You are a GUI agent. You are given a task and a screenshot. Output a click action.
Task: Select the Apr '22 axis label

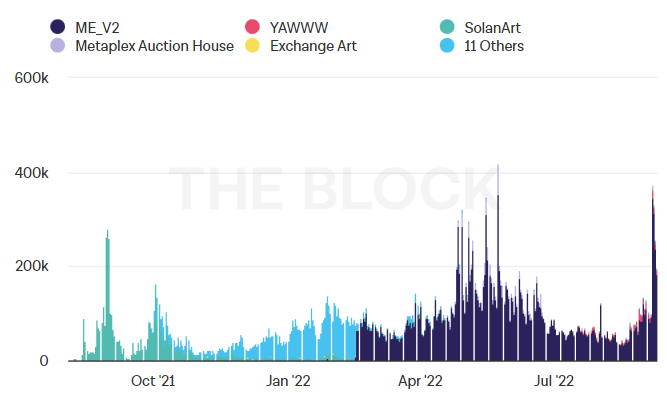420,381
